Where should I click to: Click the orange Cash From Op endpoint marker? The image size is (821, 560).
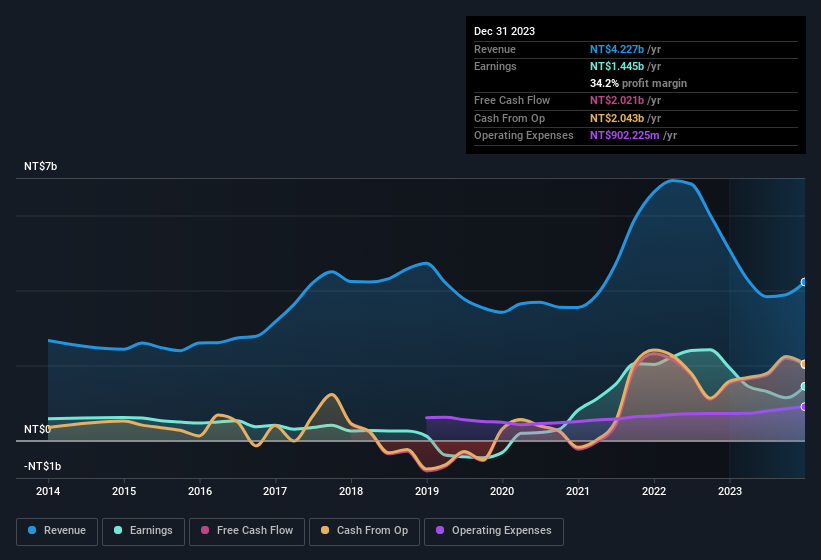pyautogui.click(x=804, y=364)
